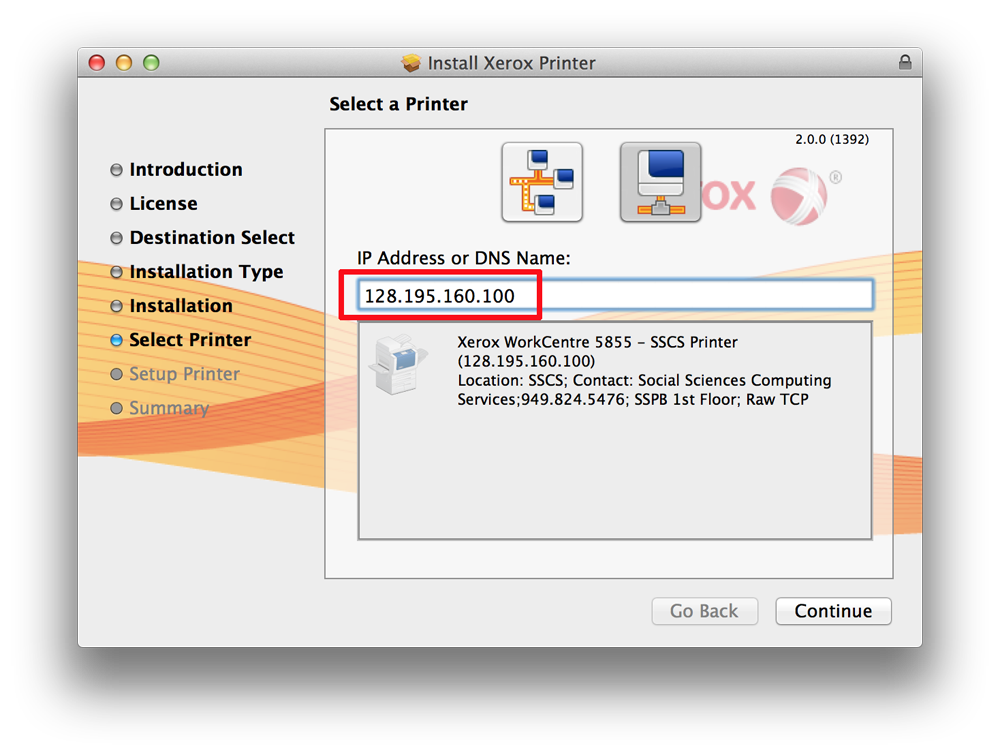
Task: Click the bullet beside the Introduction step
Action: tap(117, 170)
